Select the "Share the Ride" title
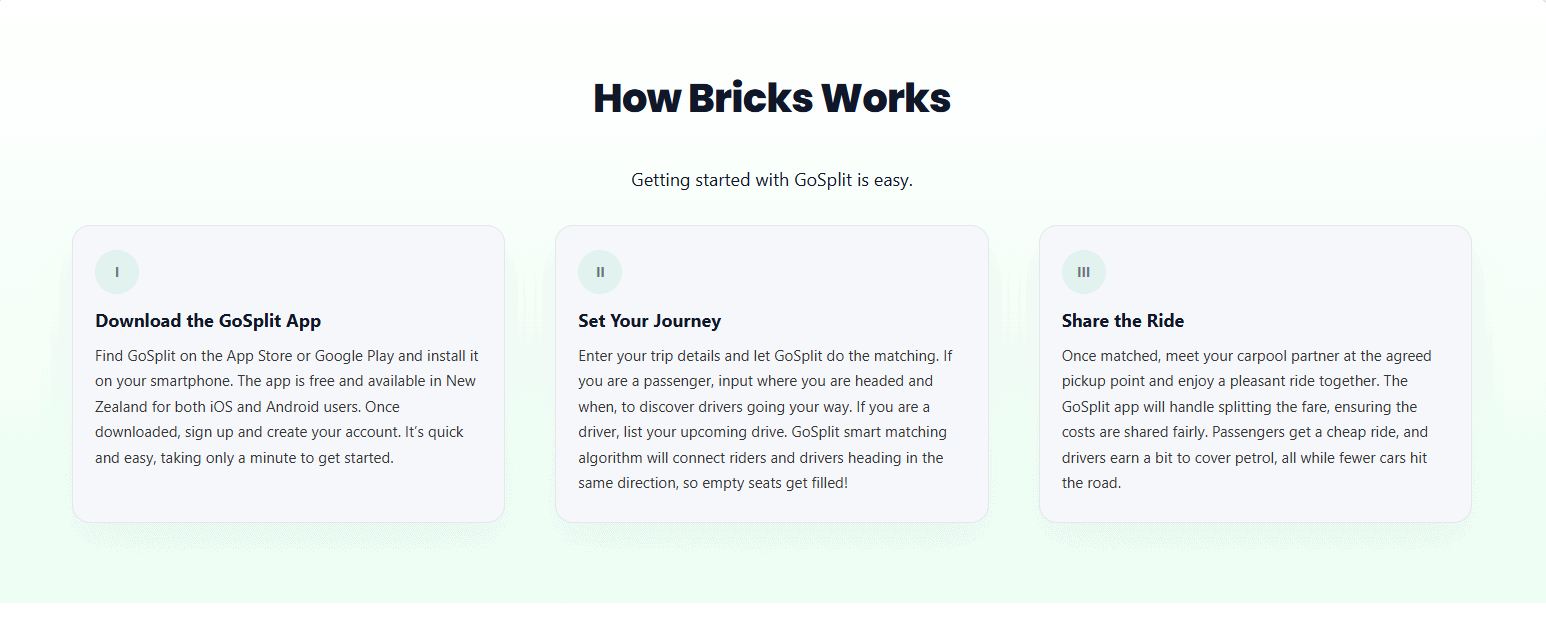1546x635 pixels. pos(1122,321)
